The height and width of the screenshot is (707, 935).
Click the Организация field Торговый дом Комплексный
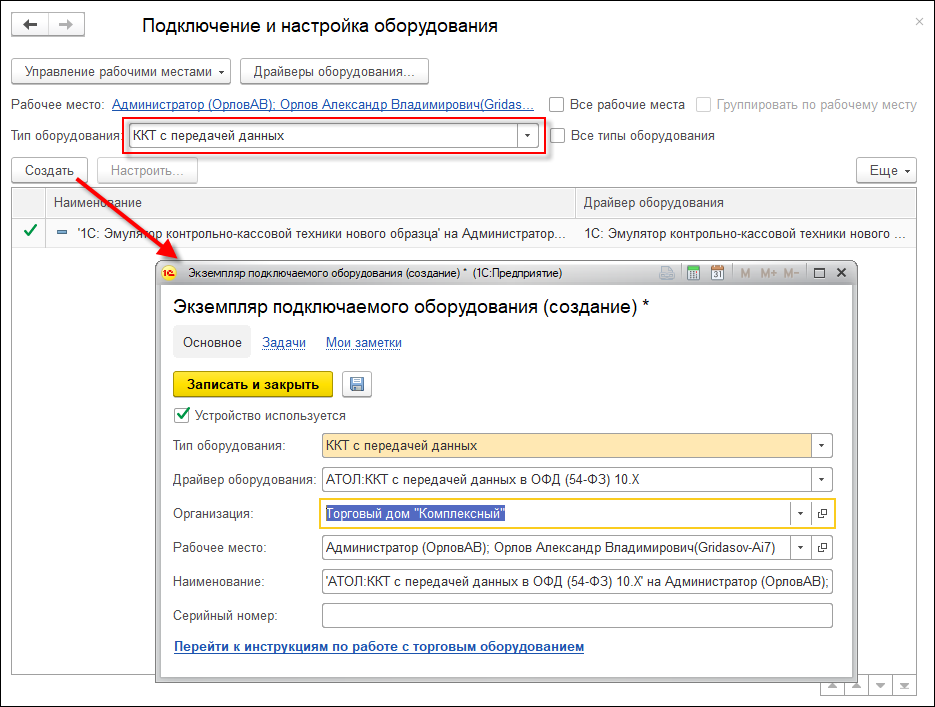[x=555, y=513]
